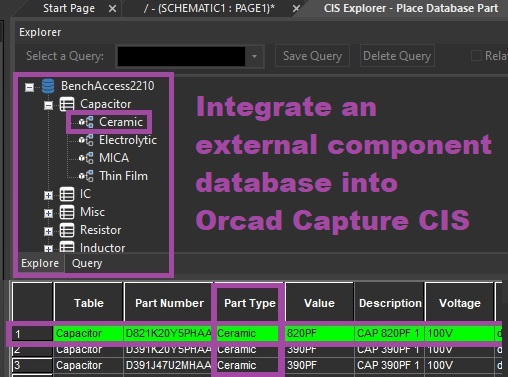Collapse the BenchAccess2210 database node
The width and height of the screenshot is (508, 377).
click(x=29, y=87)
